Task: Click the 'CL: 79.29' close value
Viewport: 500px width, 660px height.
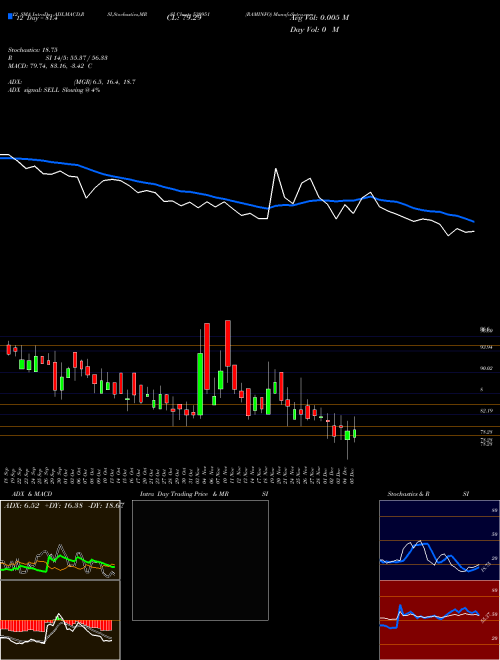Action: (x=184, y=18)
